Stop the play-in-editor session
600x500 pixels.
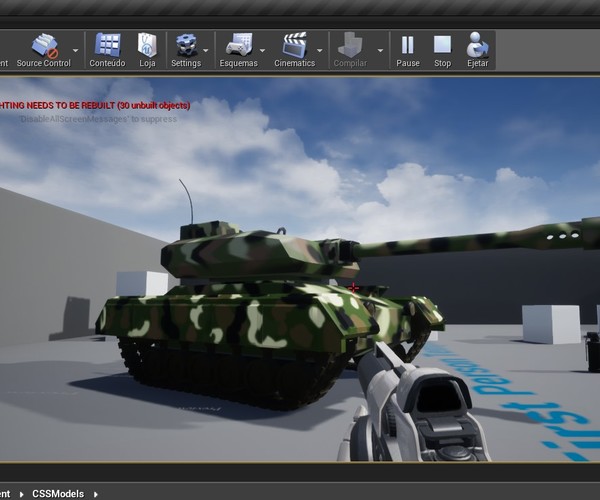tap(442, 50)
